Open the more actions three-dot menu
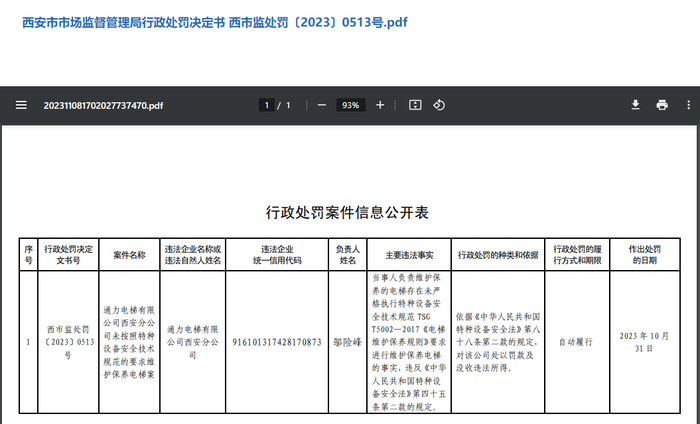Viewport: 700px width, 424px height. (688, 105)
